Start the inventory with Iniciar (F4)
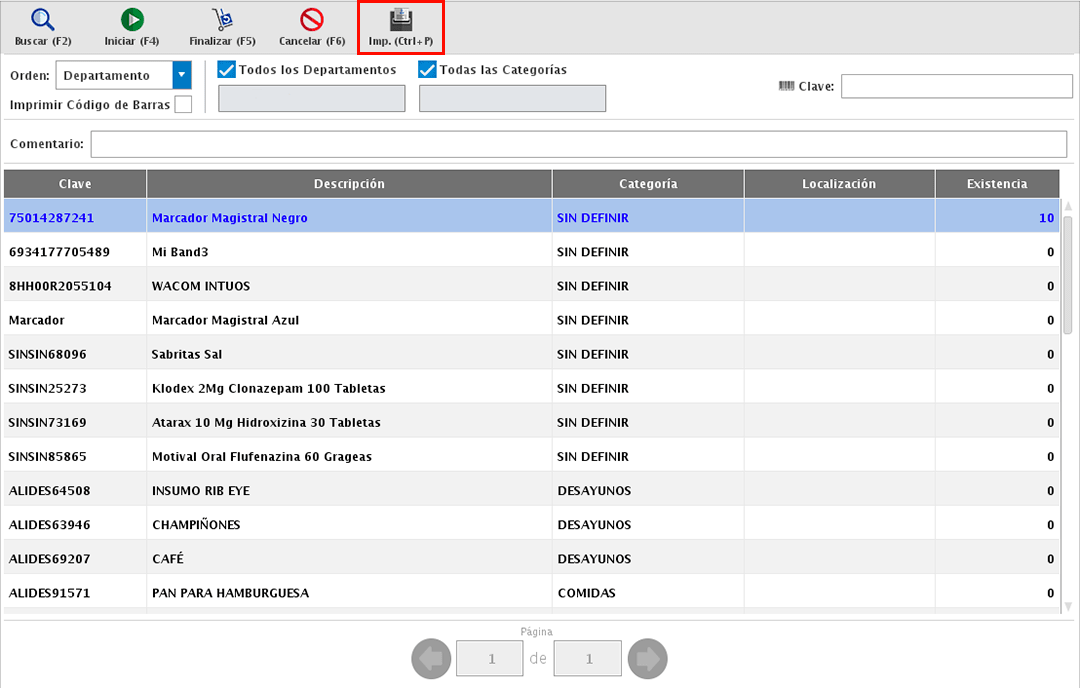Viewport: 1080px width, 688px height. (x=132, y=19)
